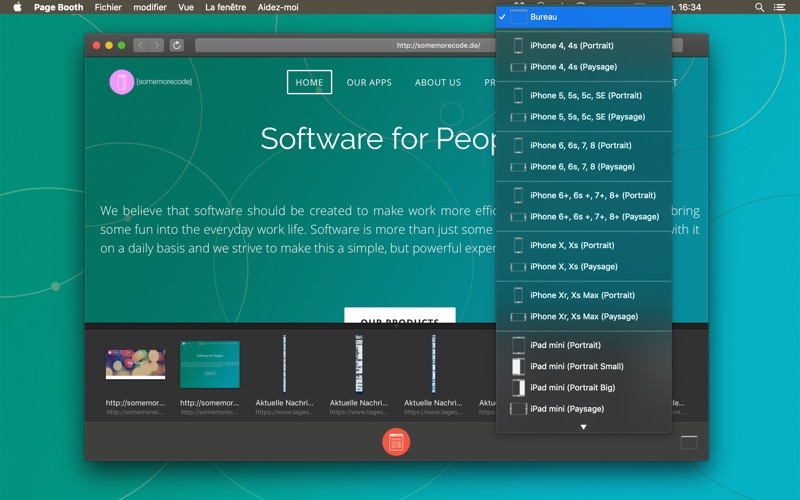Open the Vue menu

pos(186,7)
